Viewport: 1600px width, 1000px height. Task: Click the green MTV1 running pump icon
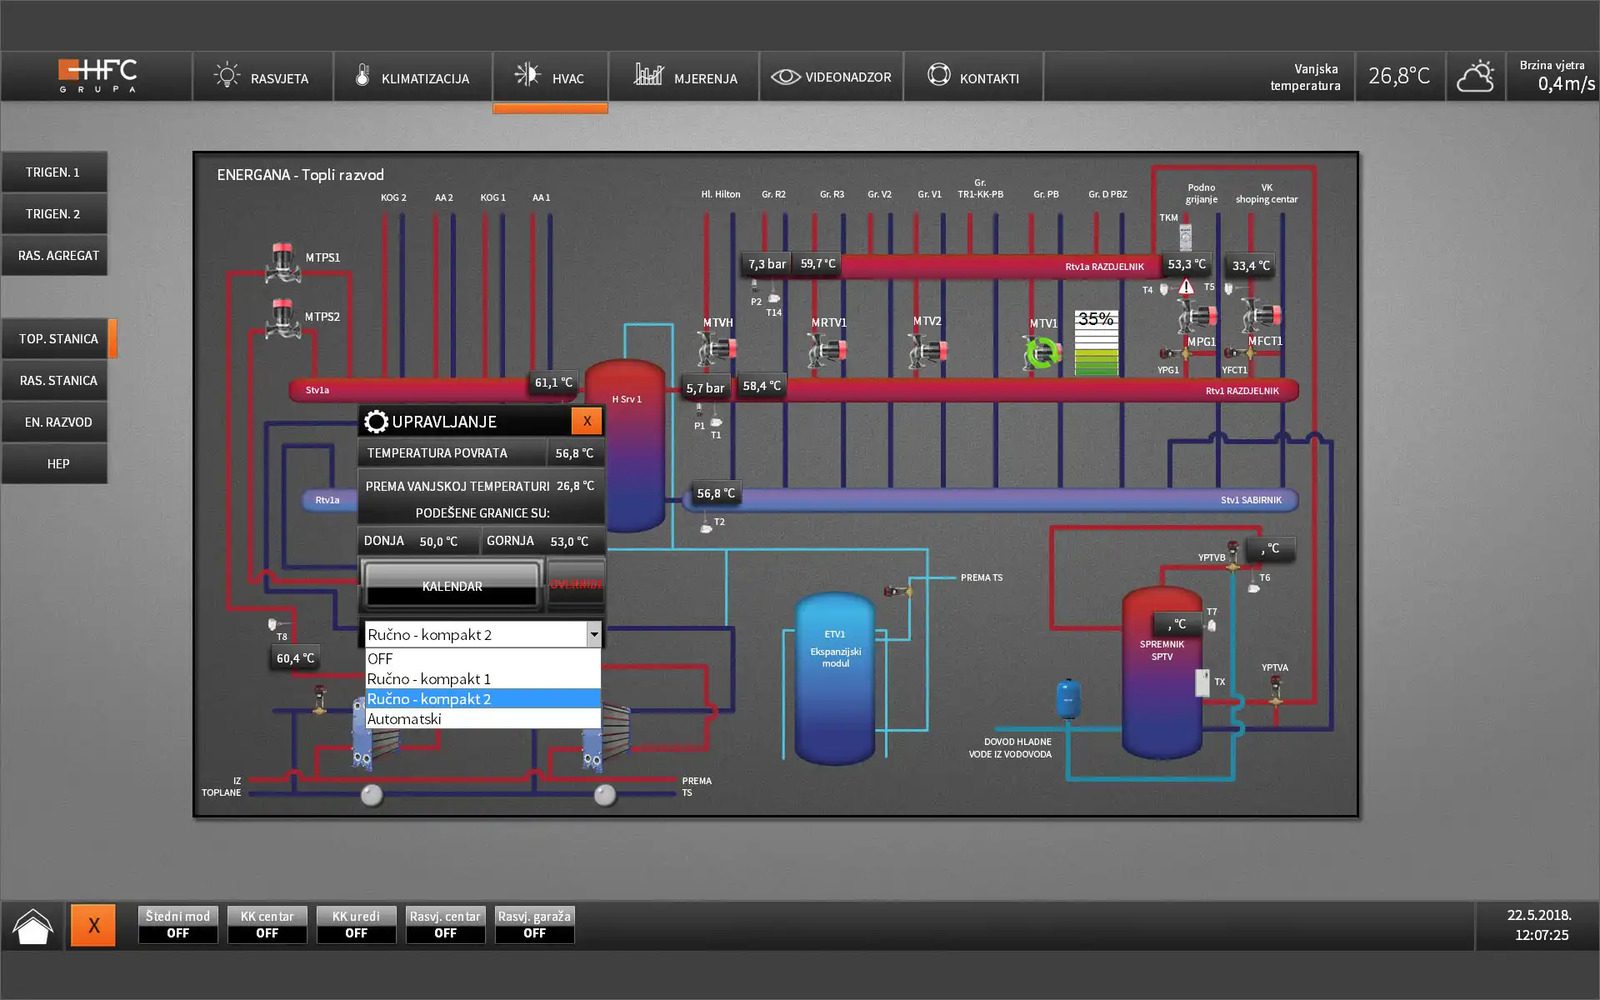1042,352
